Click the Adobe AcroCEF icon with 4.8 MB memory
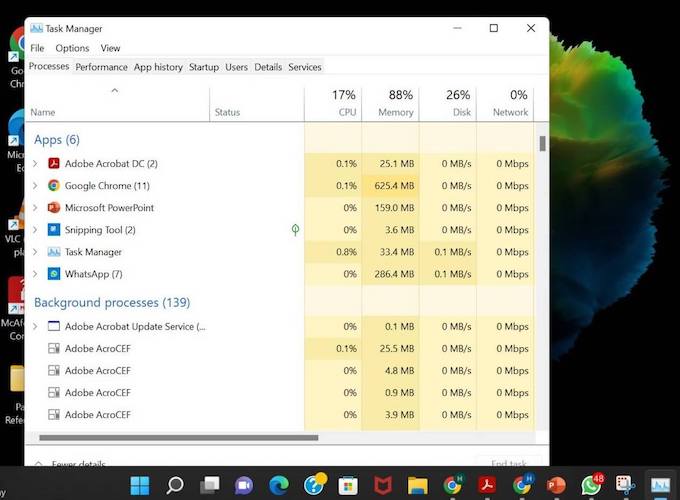 pos(54,370)
